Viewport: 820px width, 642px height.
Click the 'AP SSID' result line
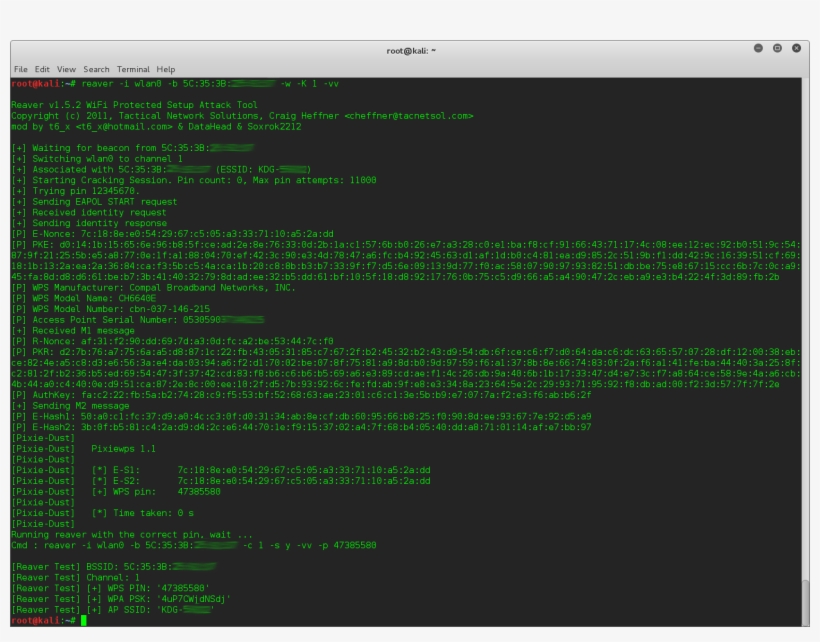tap(112, 610)
